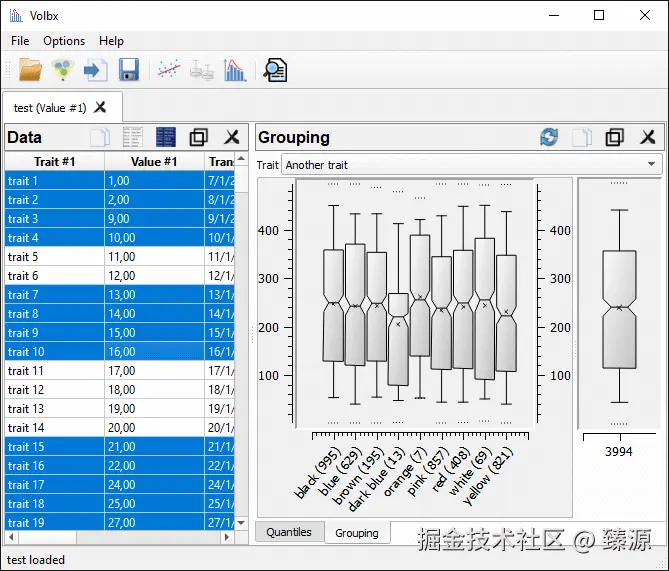The image size is (669, 571).
Task: Click the Volbx app icon in title bar
Action: pos(16,16)
